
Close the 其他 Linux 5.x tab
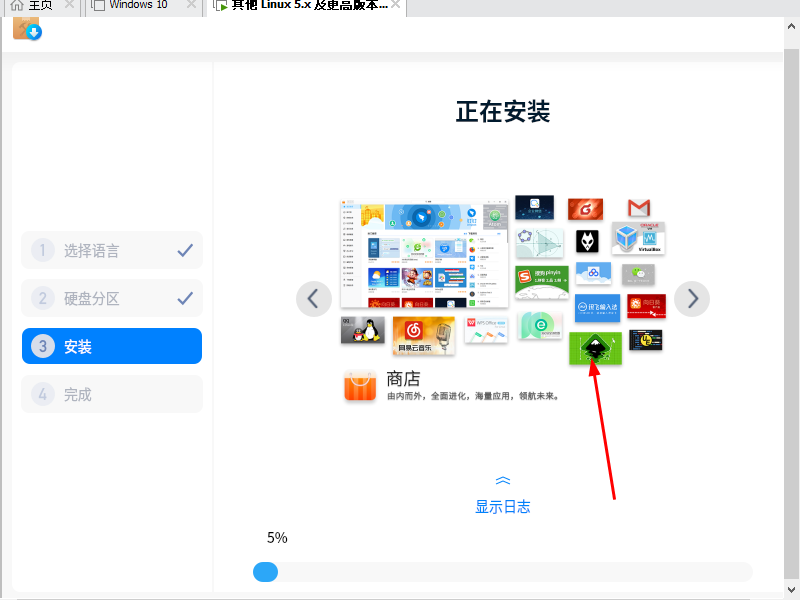pyautogui.click(x=395, y=5)
